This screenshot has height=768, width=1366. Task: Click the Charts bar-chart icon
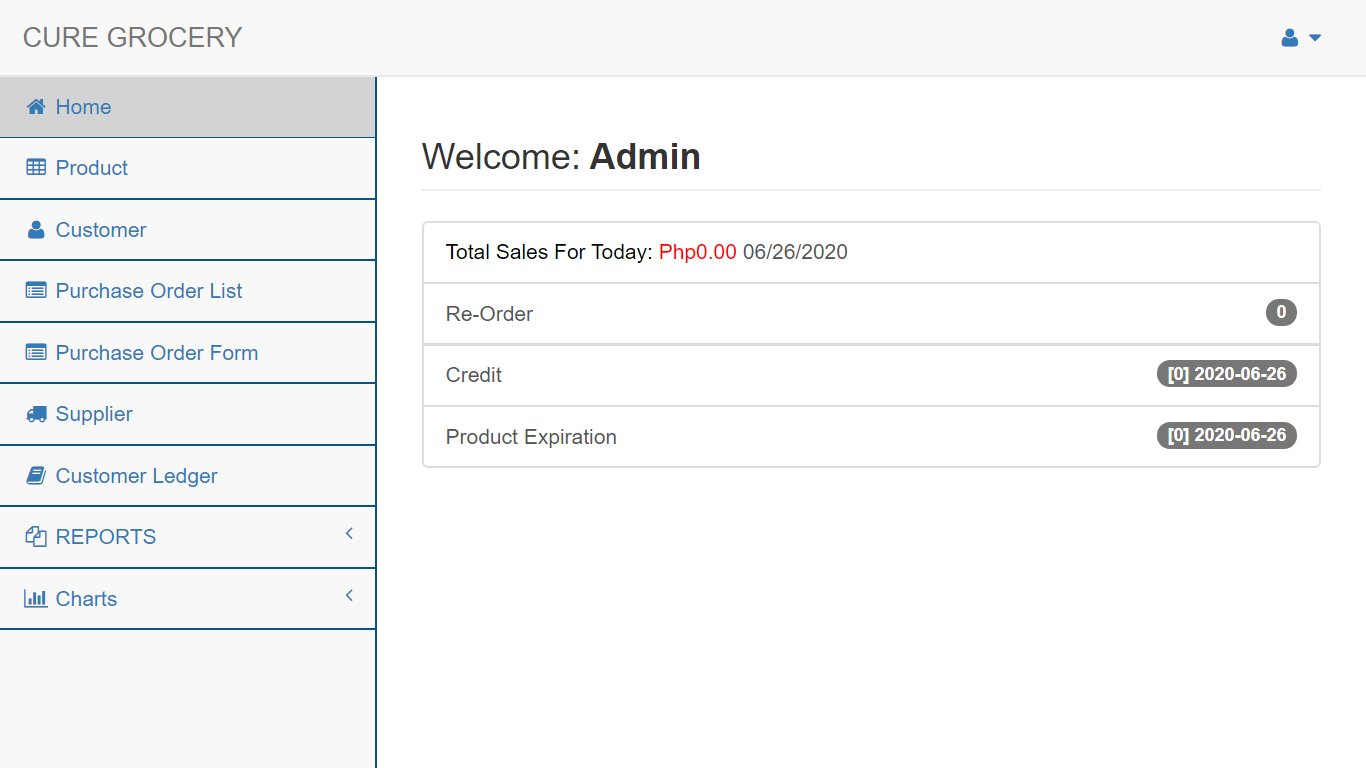[x=37, y=598]
